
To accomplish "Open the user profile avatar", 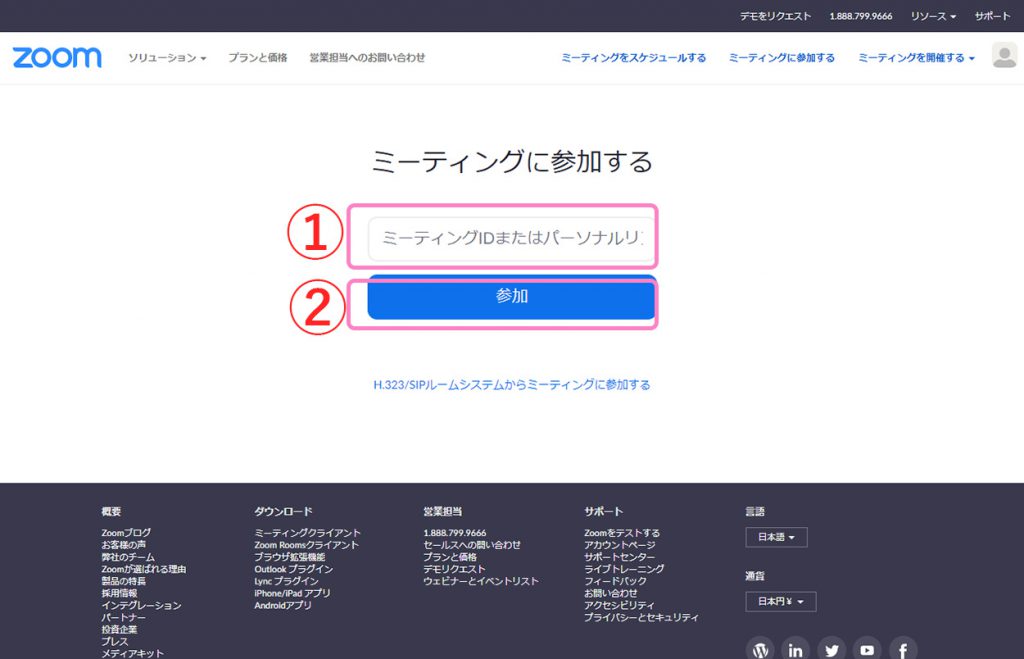I will (x=1004, y=56).
